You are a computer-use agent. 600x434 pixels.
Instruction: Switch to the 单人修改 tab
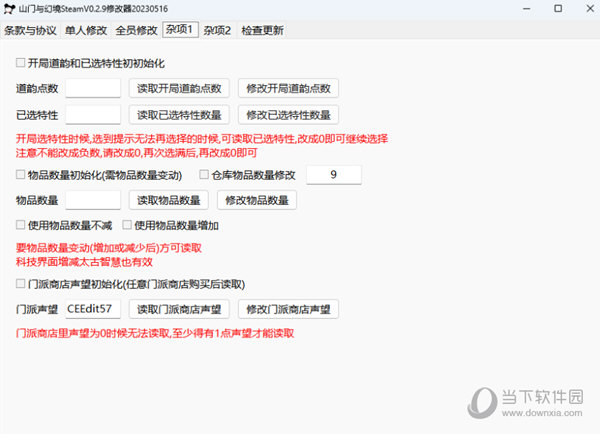[86, 30]
